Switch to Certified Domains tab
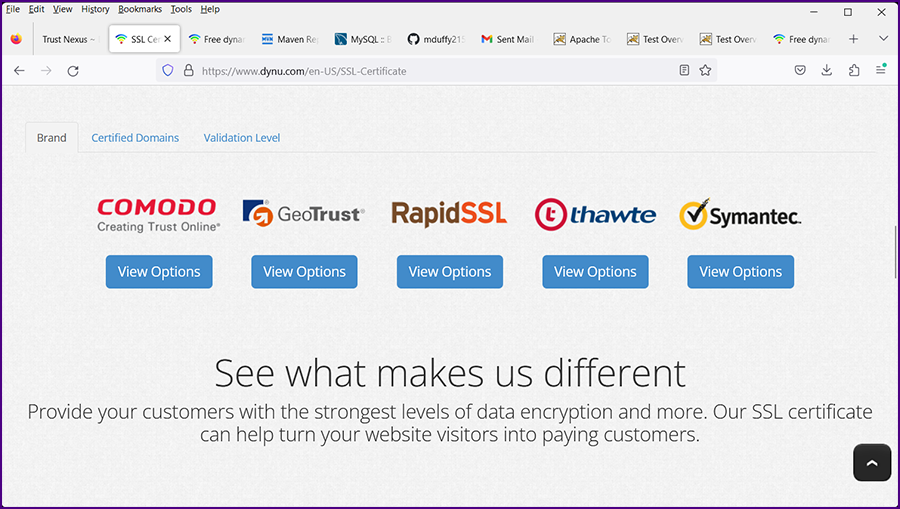Viewport: 900px width, 509px height. coord(135,138)
